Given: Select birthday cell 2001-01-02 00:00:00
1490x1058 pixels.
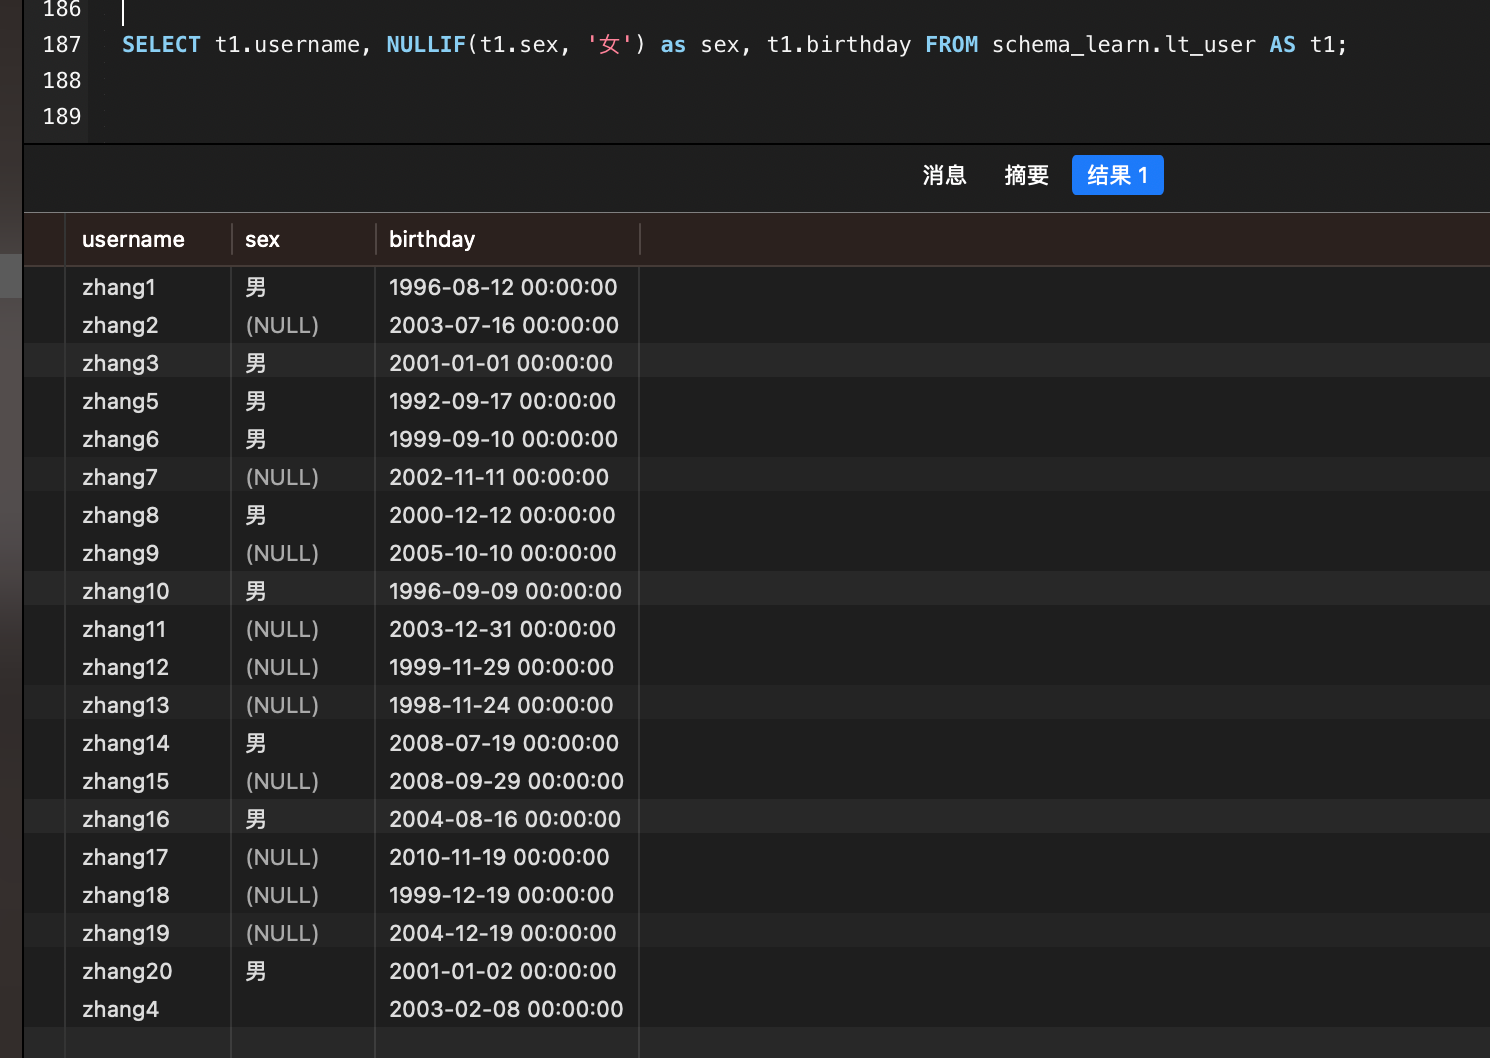Looking at the screenshot, I should [x=502, y=972].
